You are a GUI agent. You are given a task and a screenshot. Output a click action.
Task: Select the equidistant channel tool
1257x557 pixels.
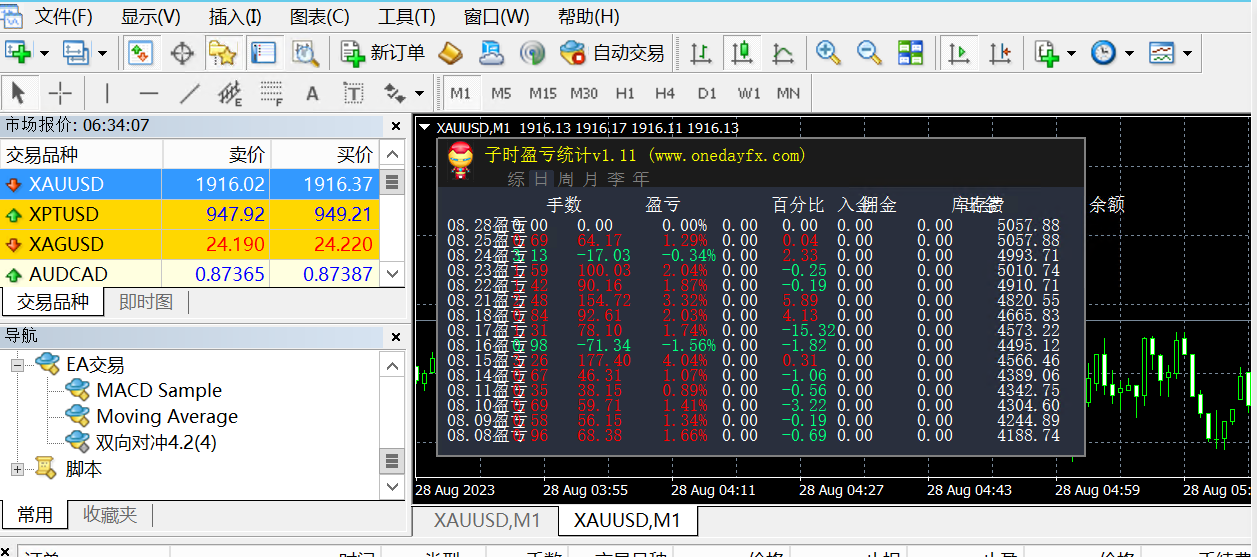click(x=230, y=94)
